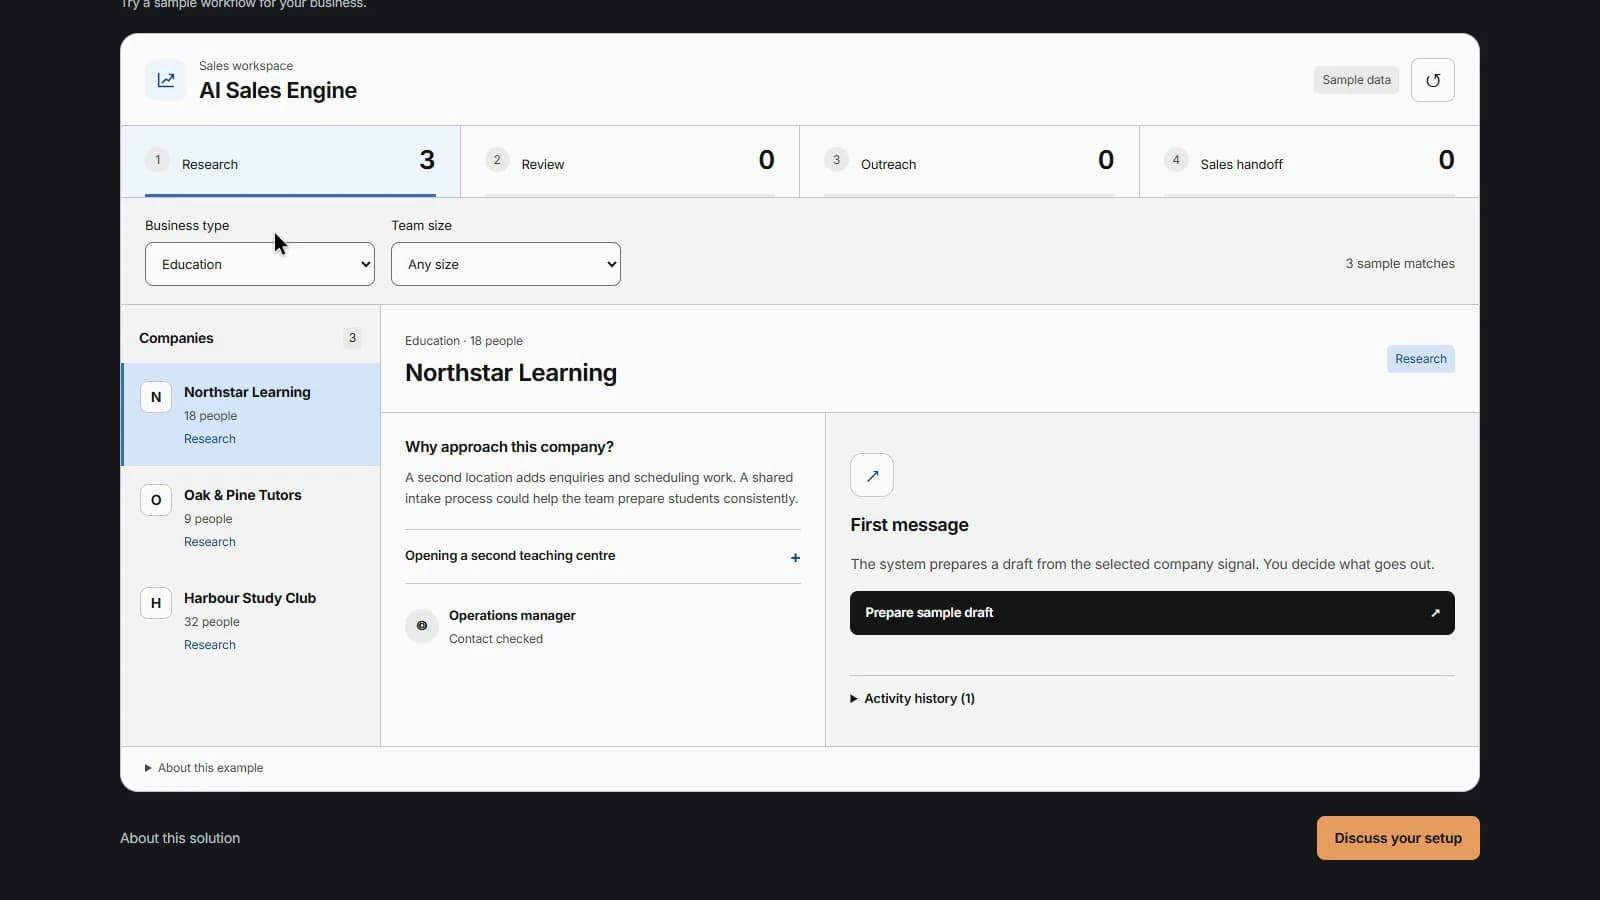The height and width of the screenshot is (900, 1600).
Task: Expand About this example details
Action: (204, 768)
